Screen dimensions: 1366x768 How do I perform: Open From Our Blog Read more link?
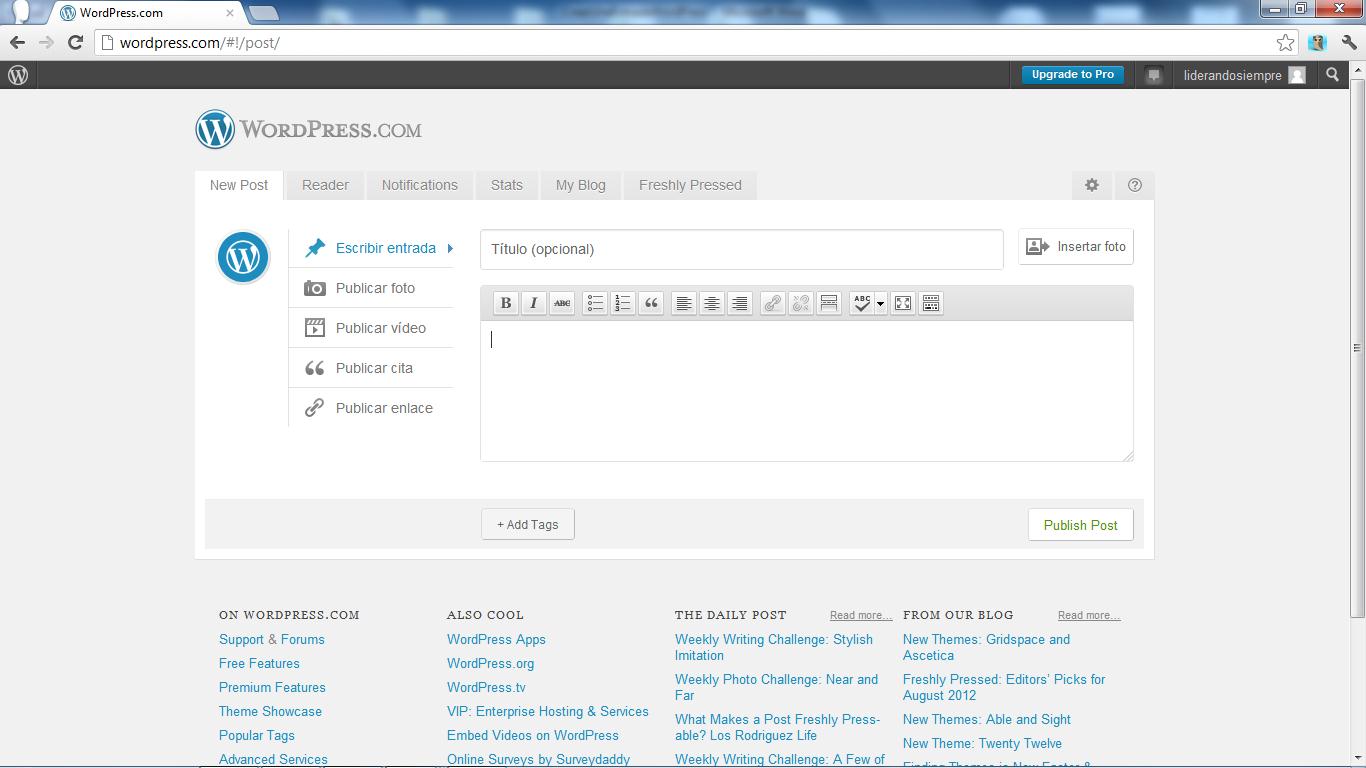[1089, 615]
